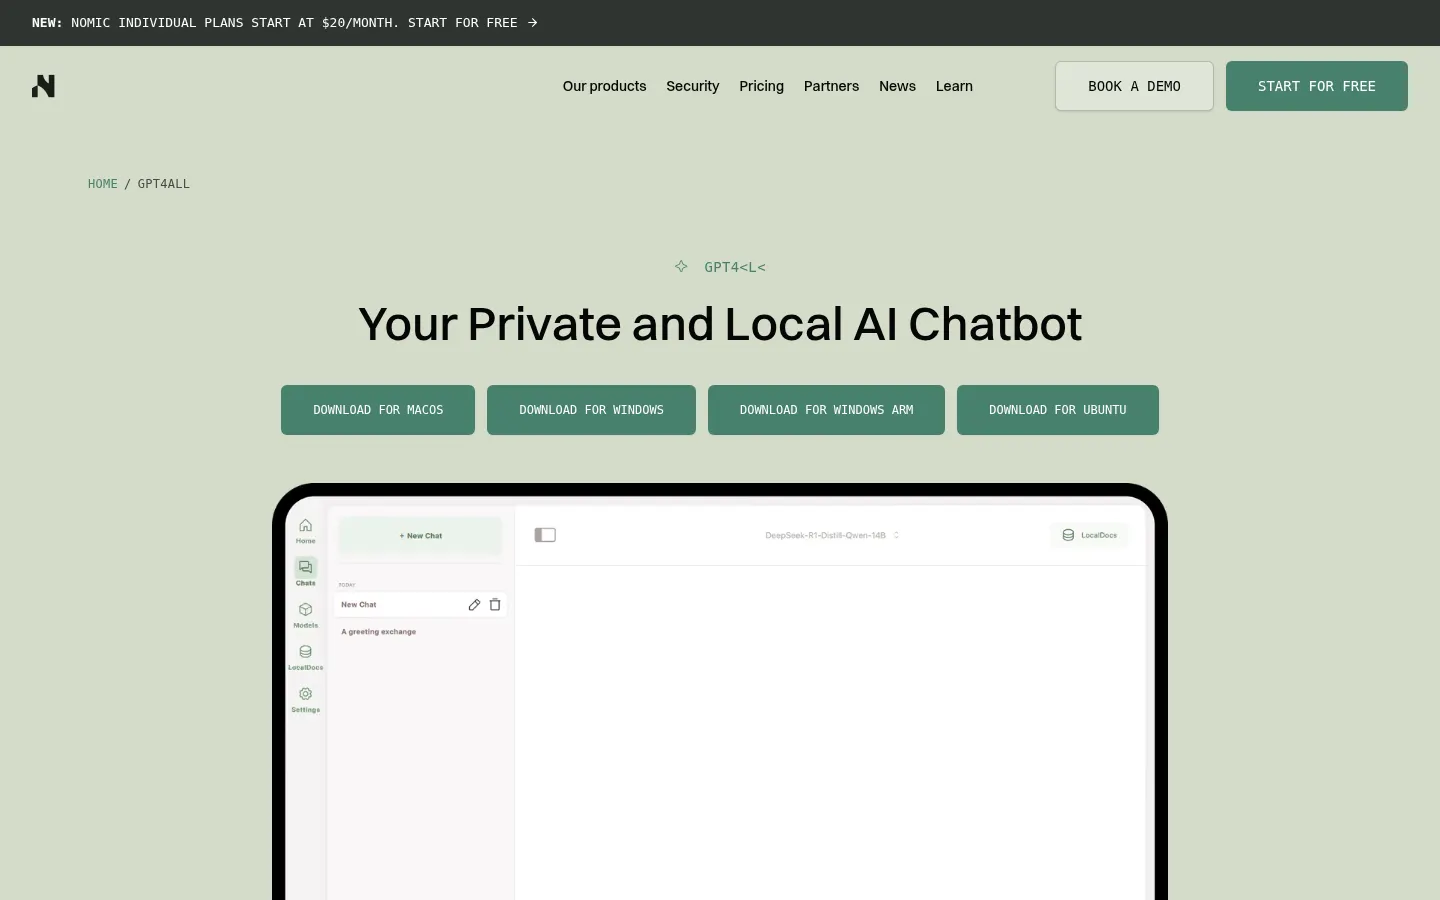
Task: Click the + New Chat button
Action: (x=420, y=535)
